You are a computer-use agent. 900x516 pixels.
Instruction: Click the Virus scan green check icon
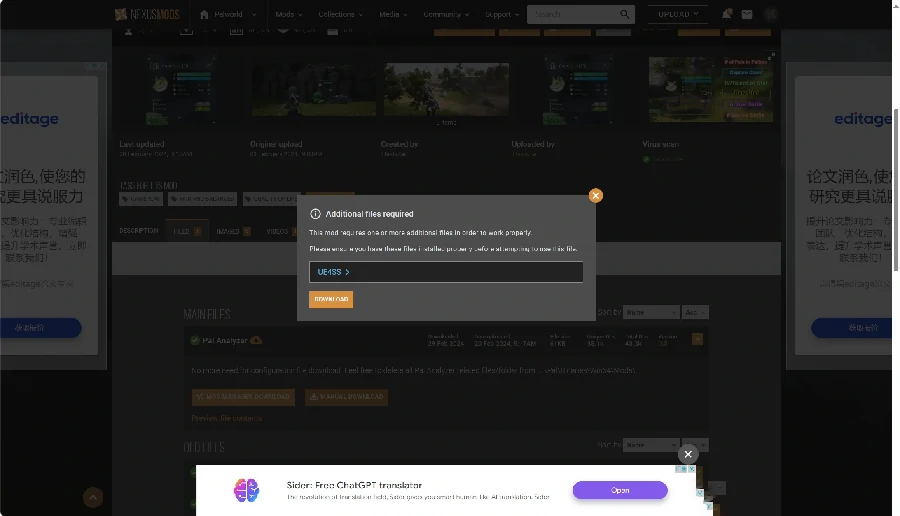(646, 160)
